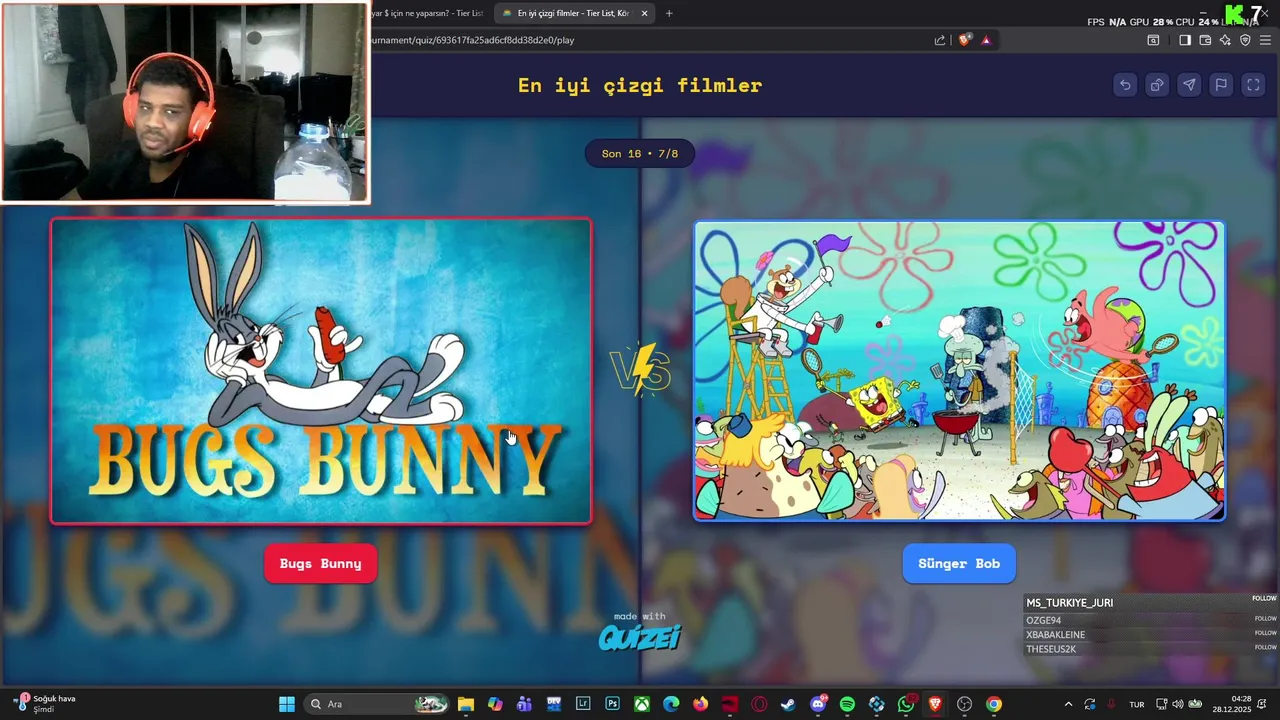This screenshot has width=1280, height=720.
Task: Open the Xbox app from the taskbar
Action: pos(642,704)
